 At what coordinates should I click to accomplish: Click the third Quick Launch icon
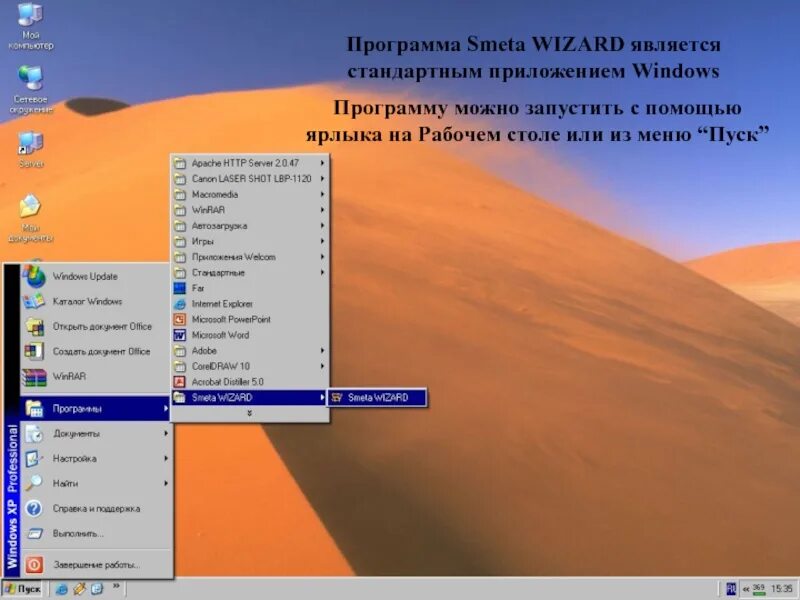[x=97, y=589]
